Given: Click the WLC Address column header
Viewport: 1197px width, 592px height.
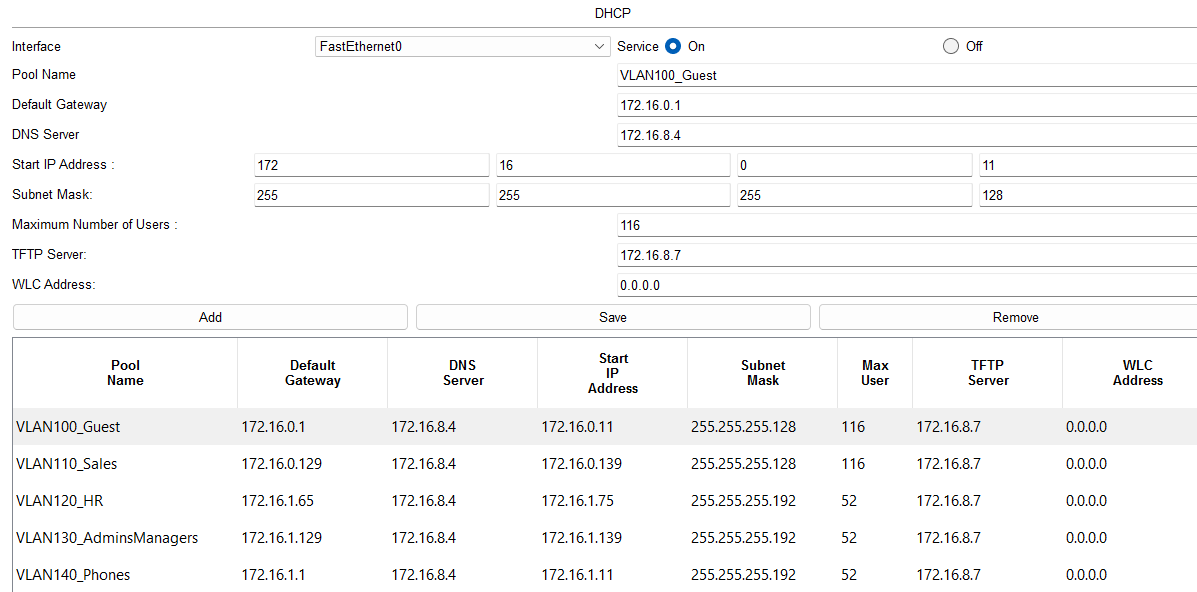Looking at the screenshot, I should (1130, 373).
